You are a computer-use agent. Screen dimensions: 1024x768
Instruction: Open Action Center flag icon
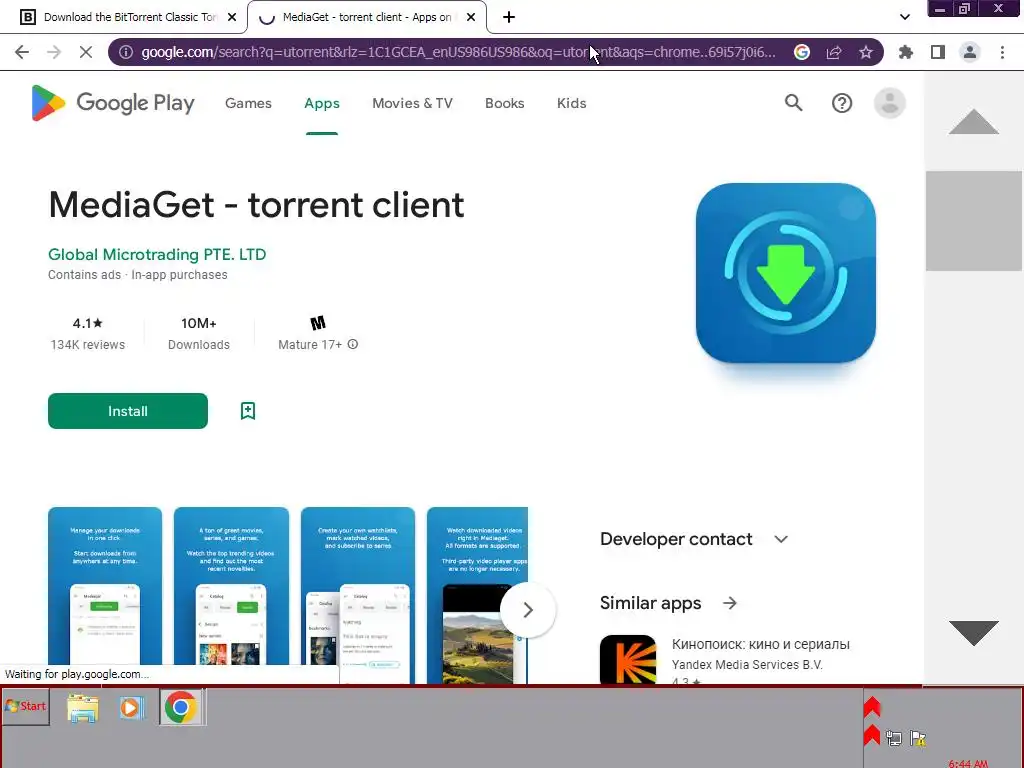918,738
